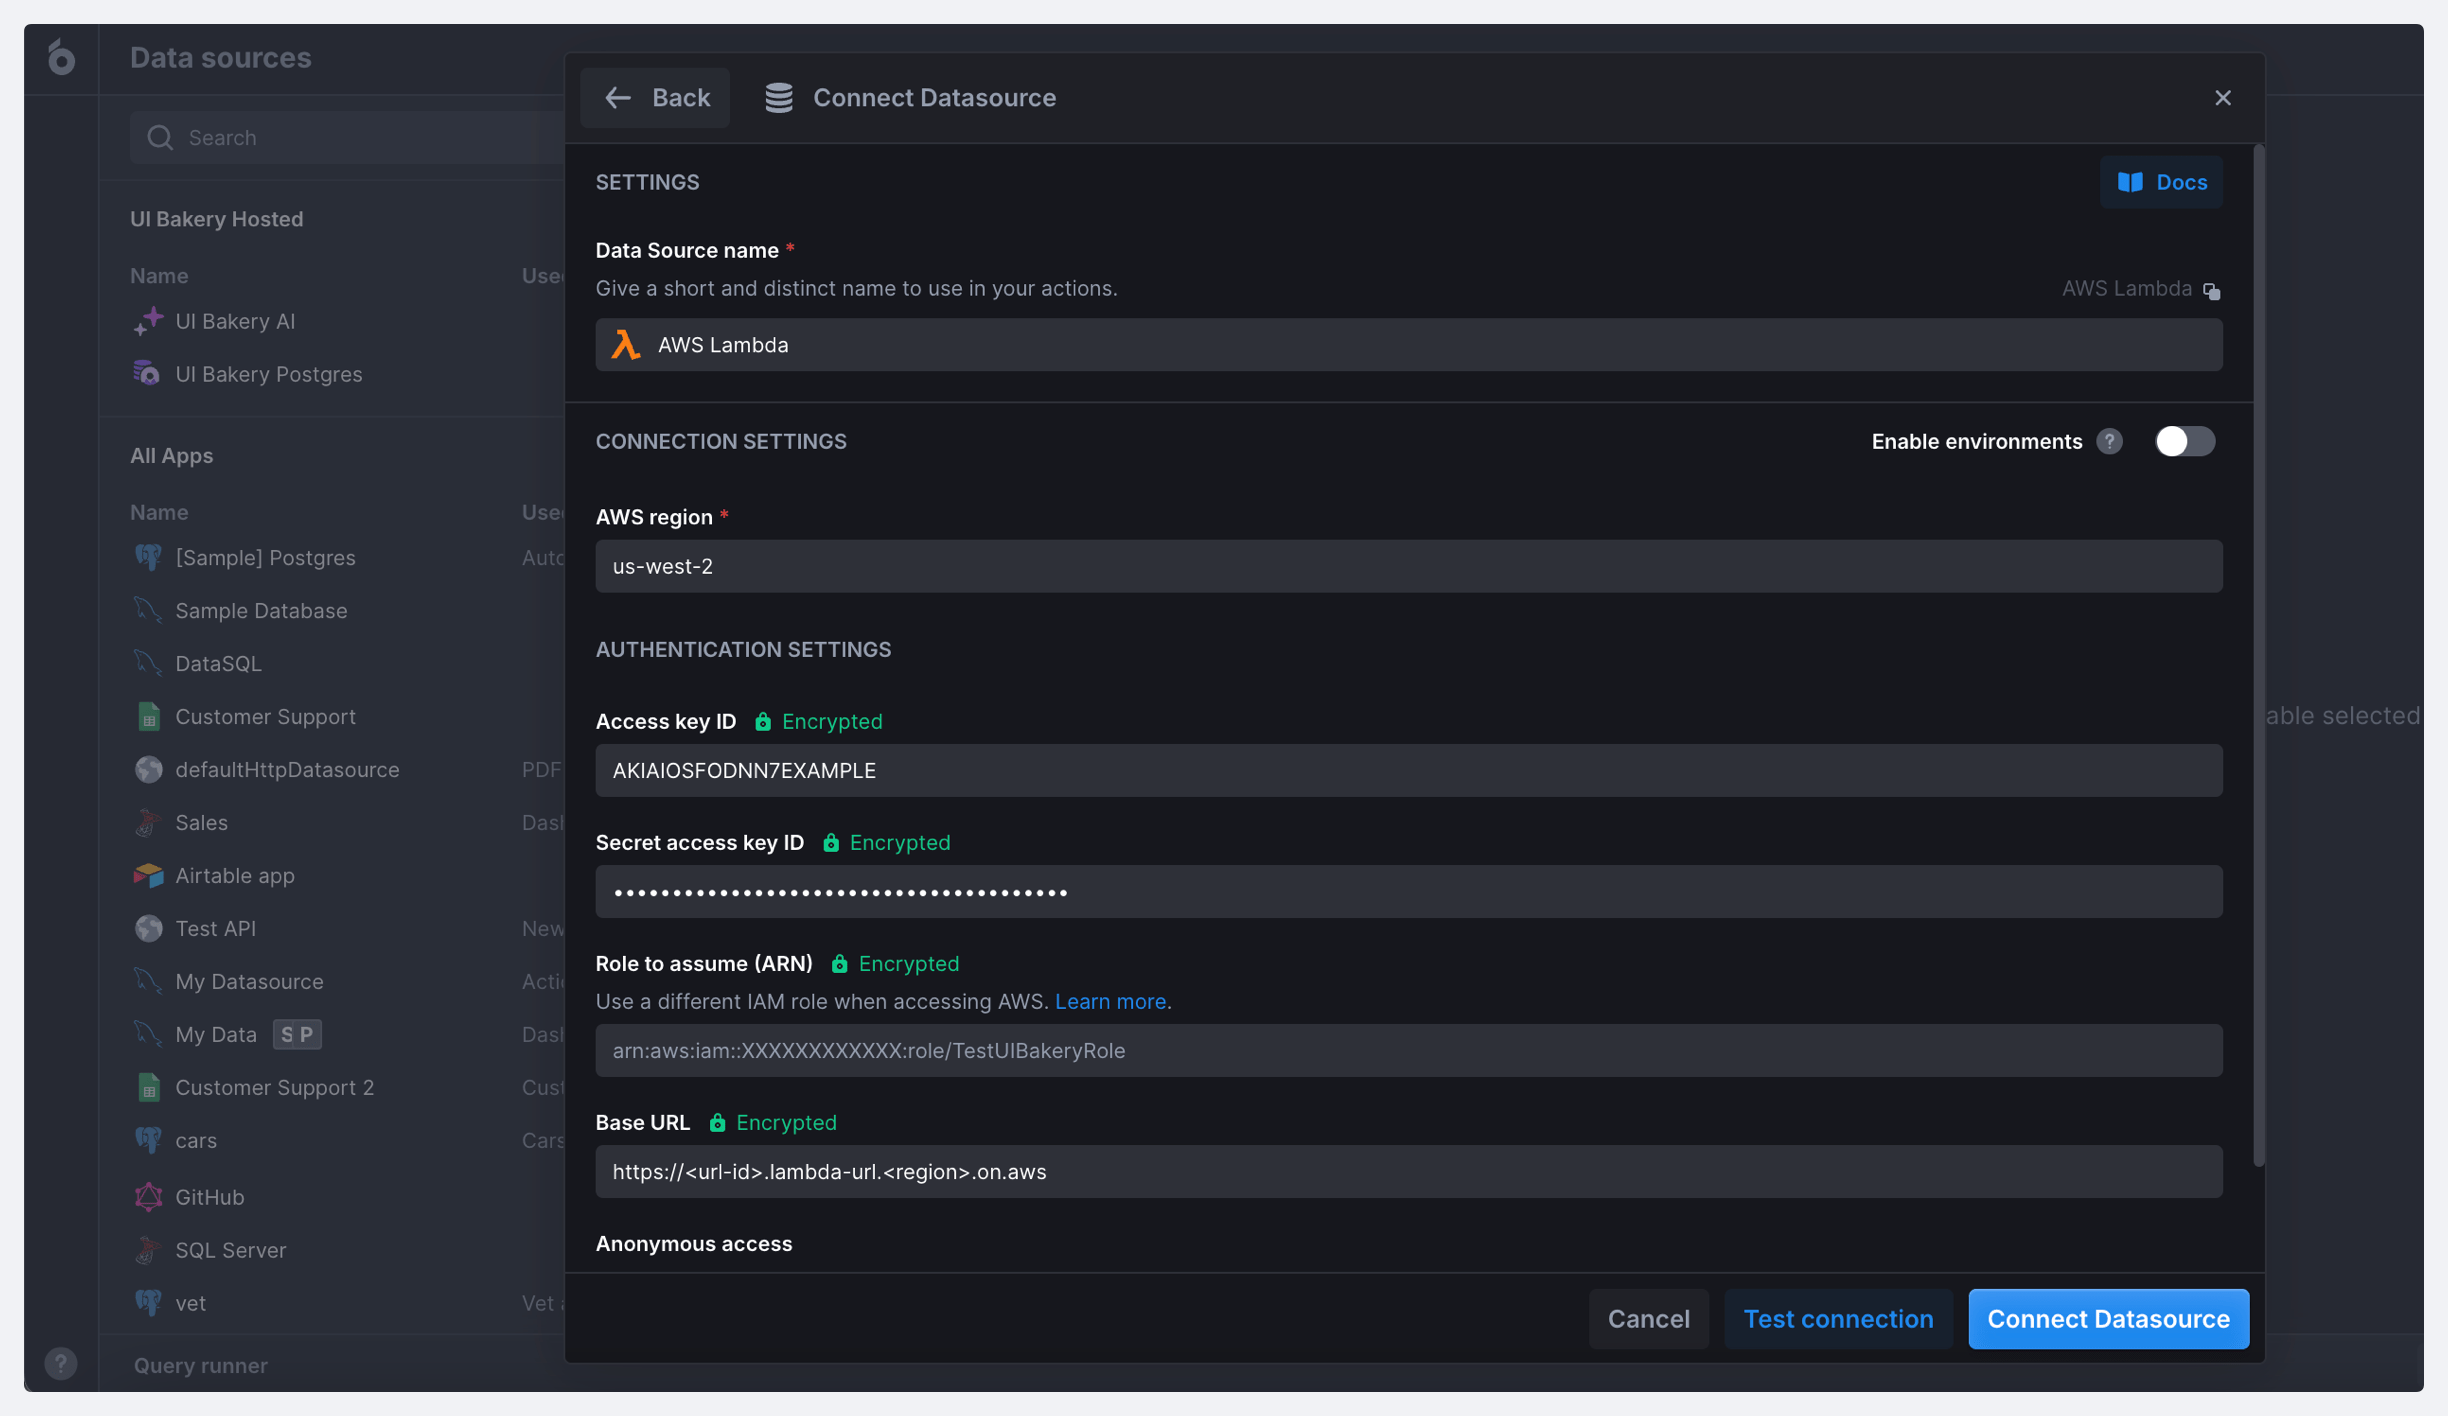Click the Data sources Search field
This screenshot has width=2448, height=1416.
point(348,138)
